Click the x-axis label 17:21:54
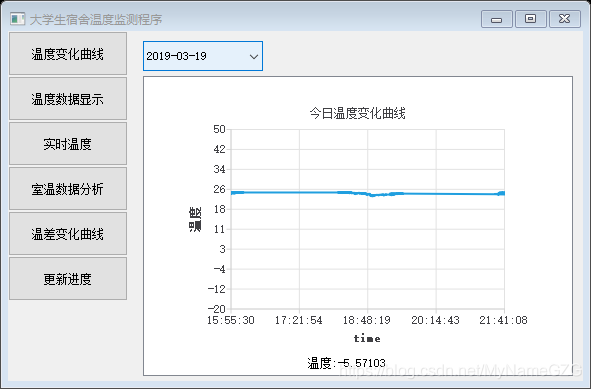 point(299,320)
